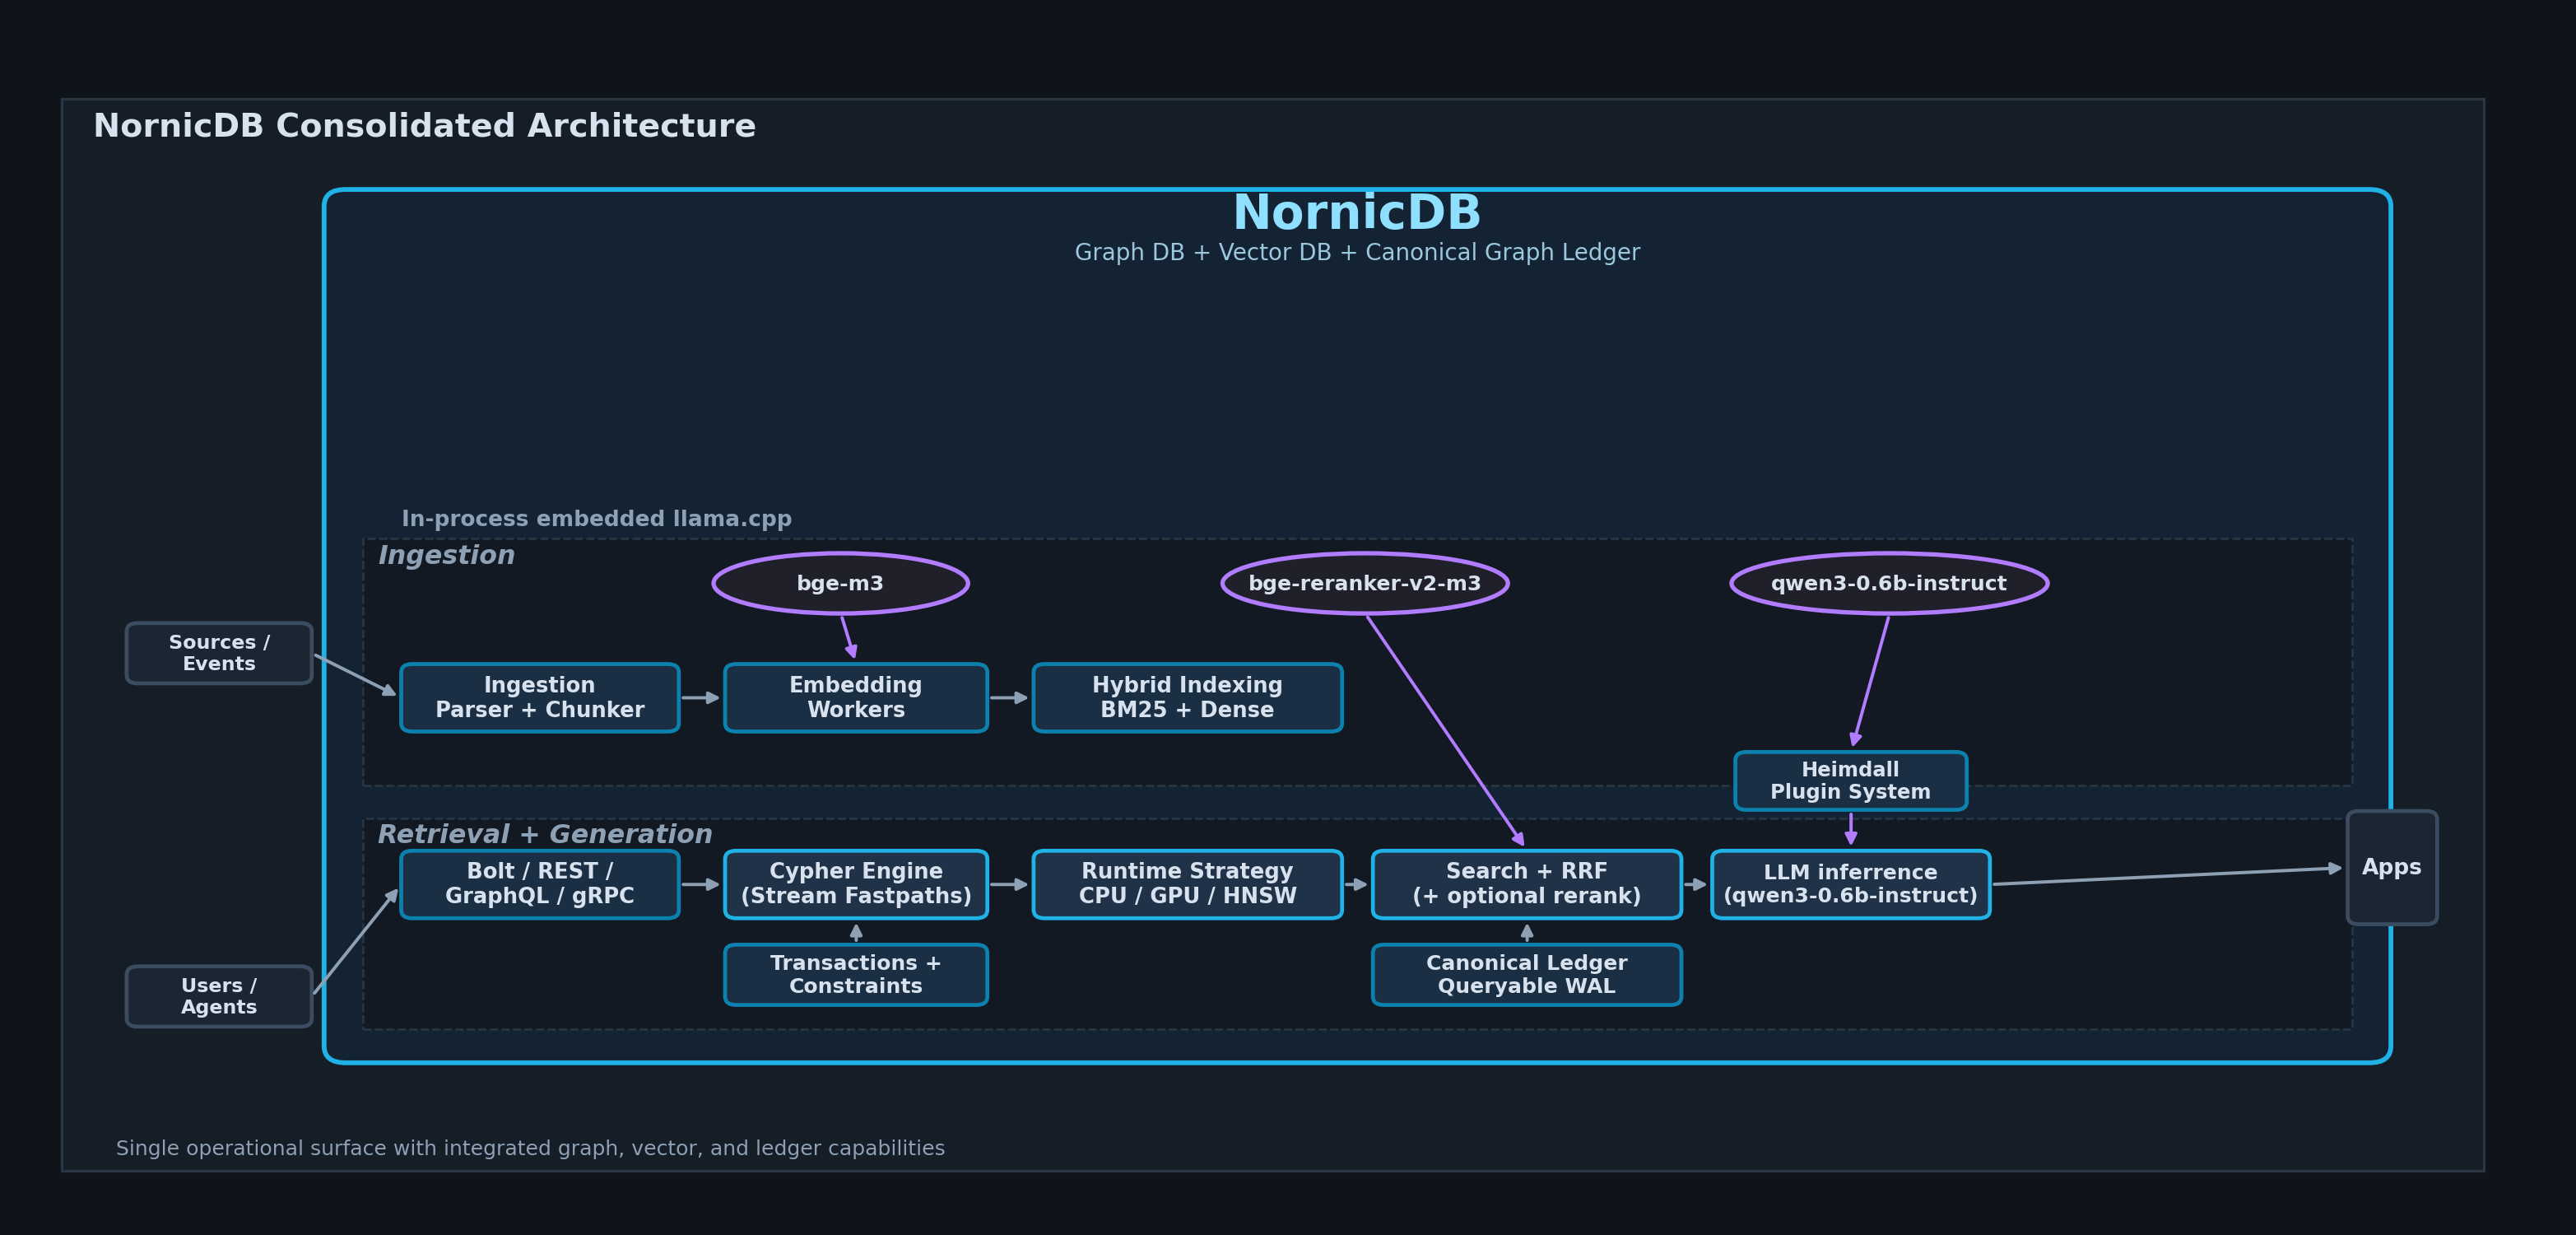Click the Users / Agents box
This screenshot has width=2576, height=1235.
pos(219,996)
